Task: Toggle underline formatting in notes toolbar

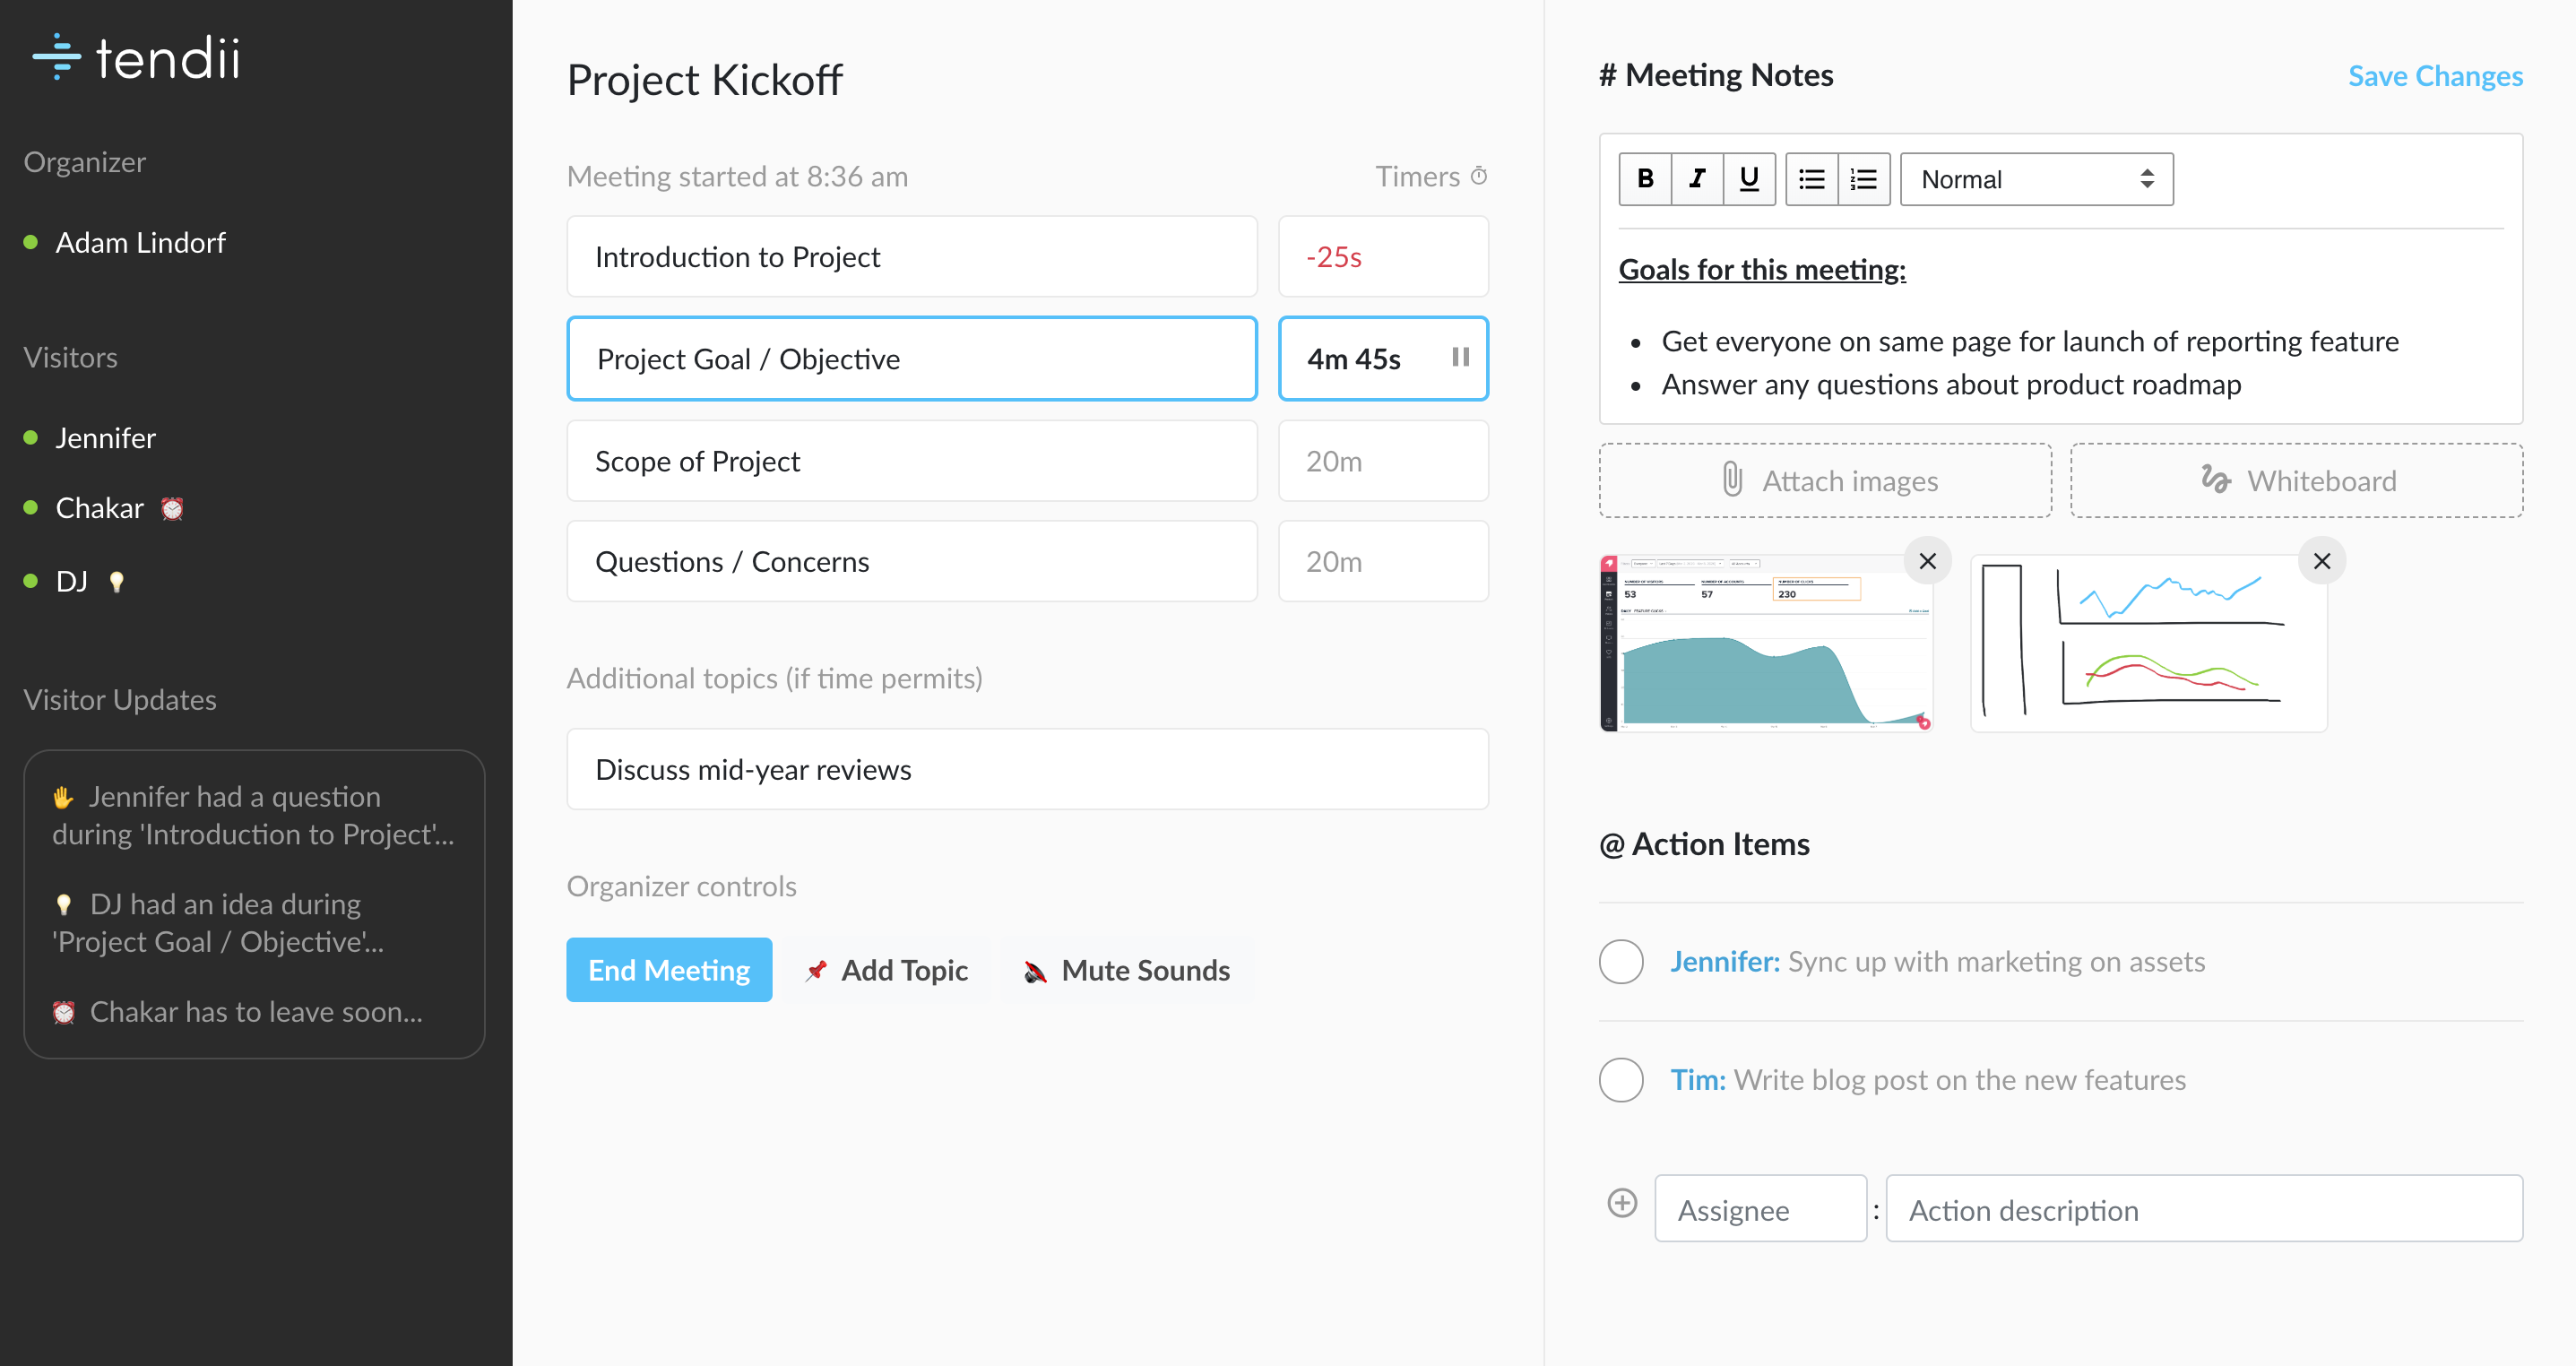Action: (x=1749, y=179)
